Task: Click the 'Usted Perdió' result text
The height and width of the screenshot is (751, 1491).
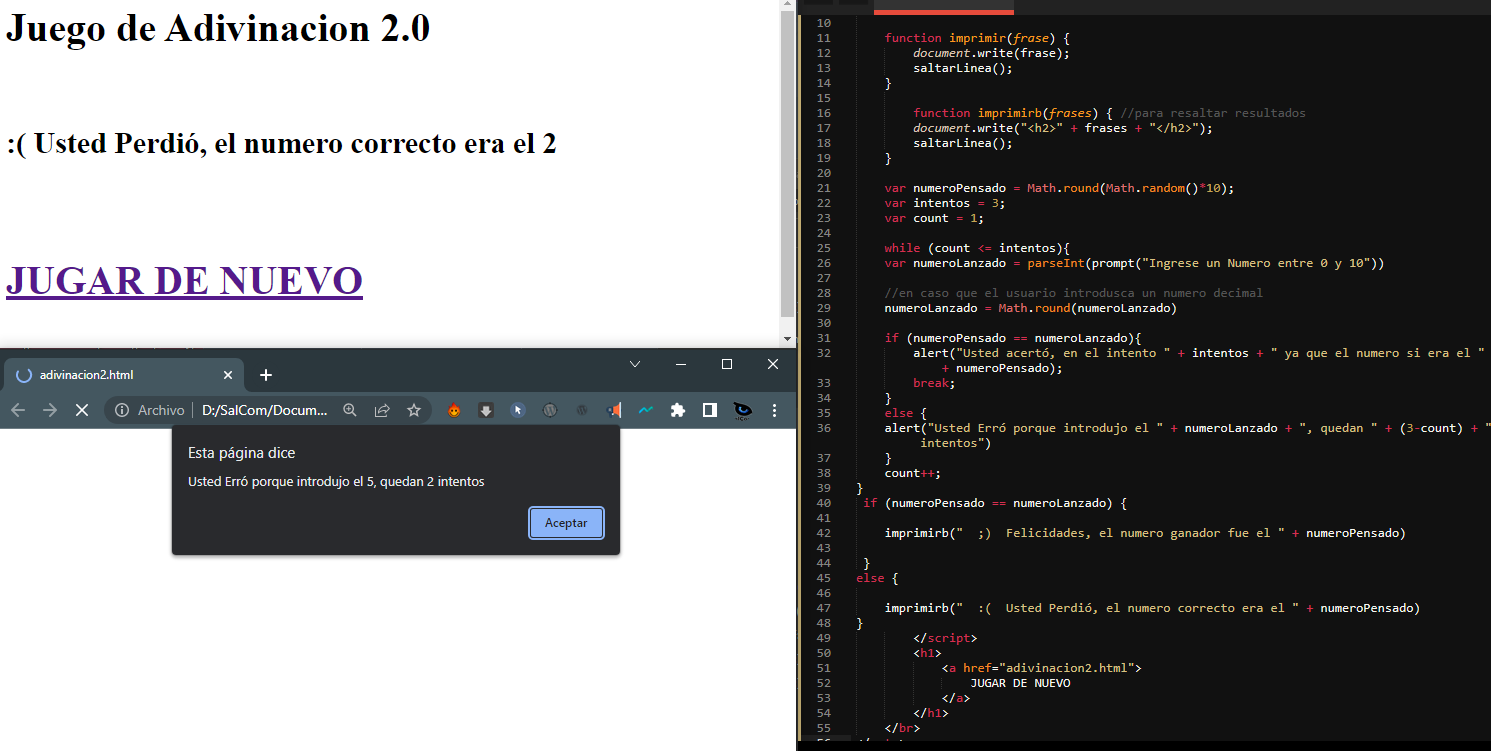Action: click(281, 144)
